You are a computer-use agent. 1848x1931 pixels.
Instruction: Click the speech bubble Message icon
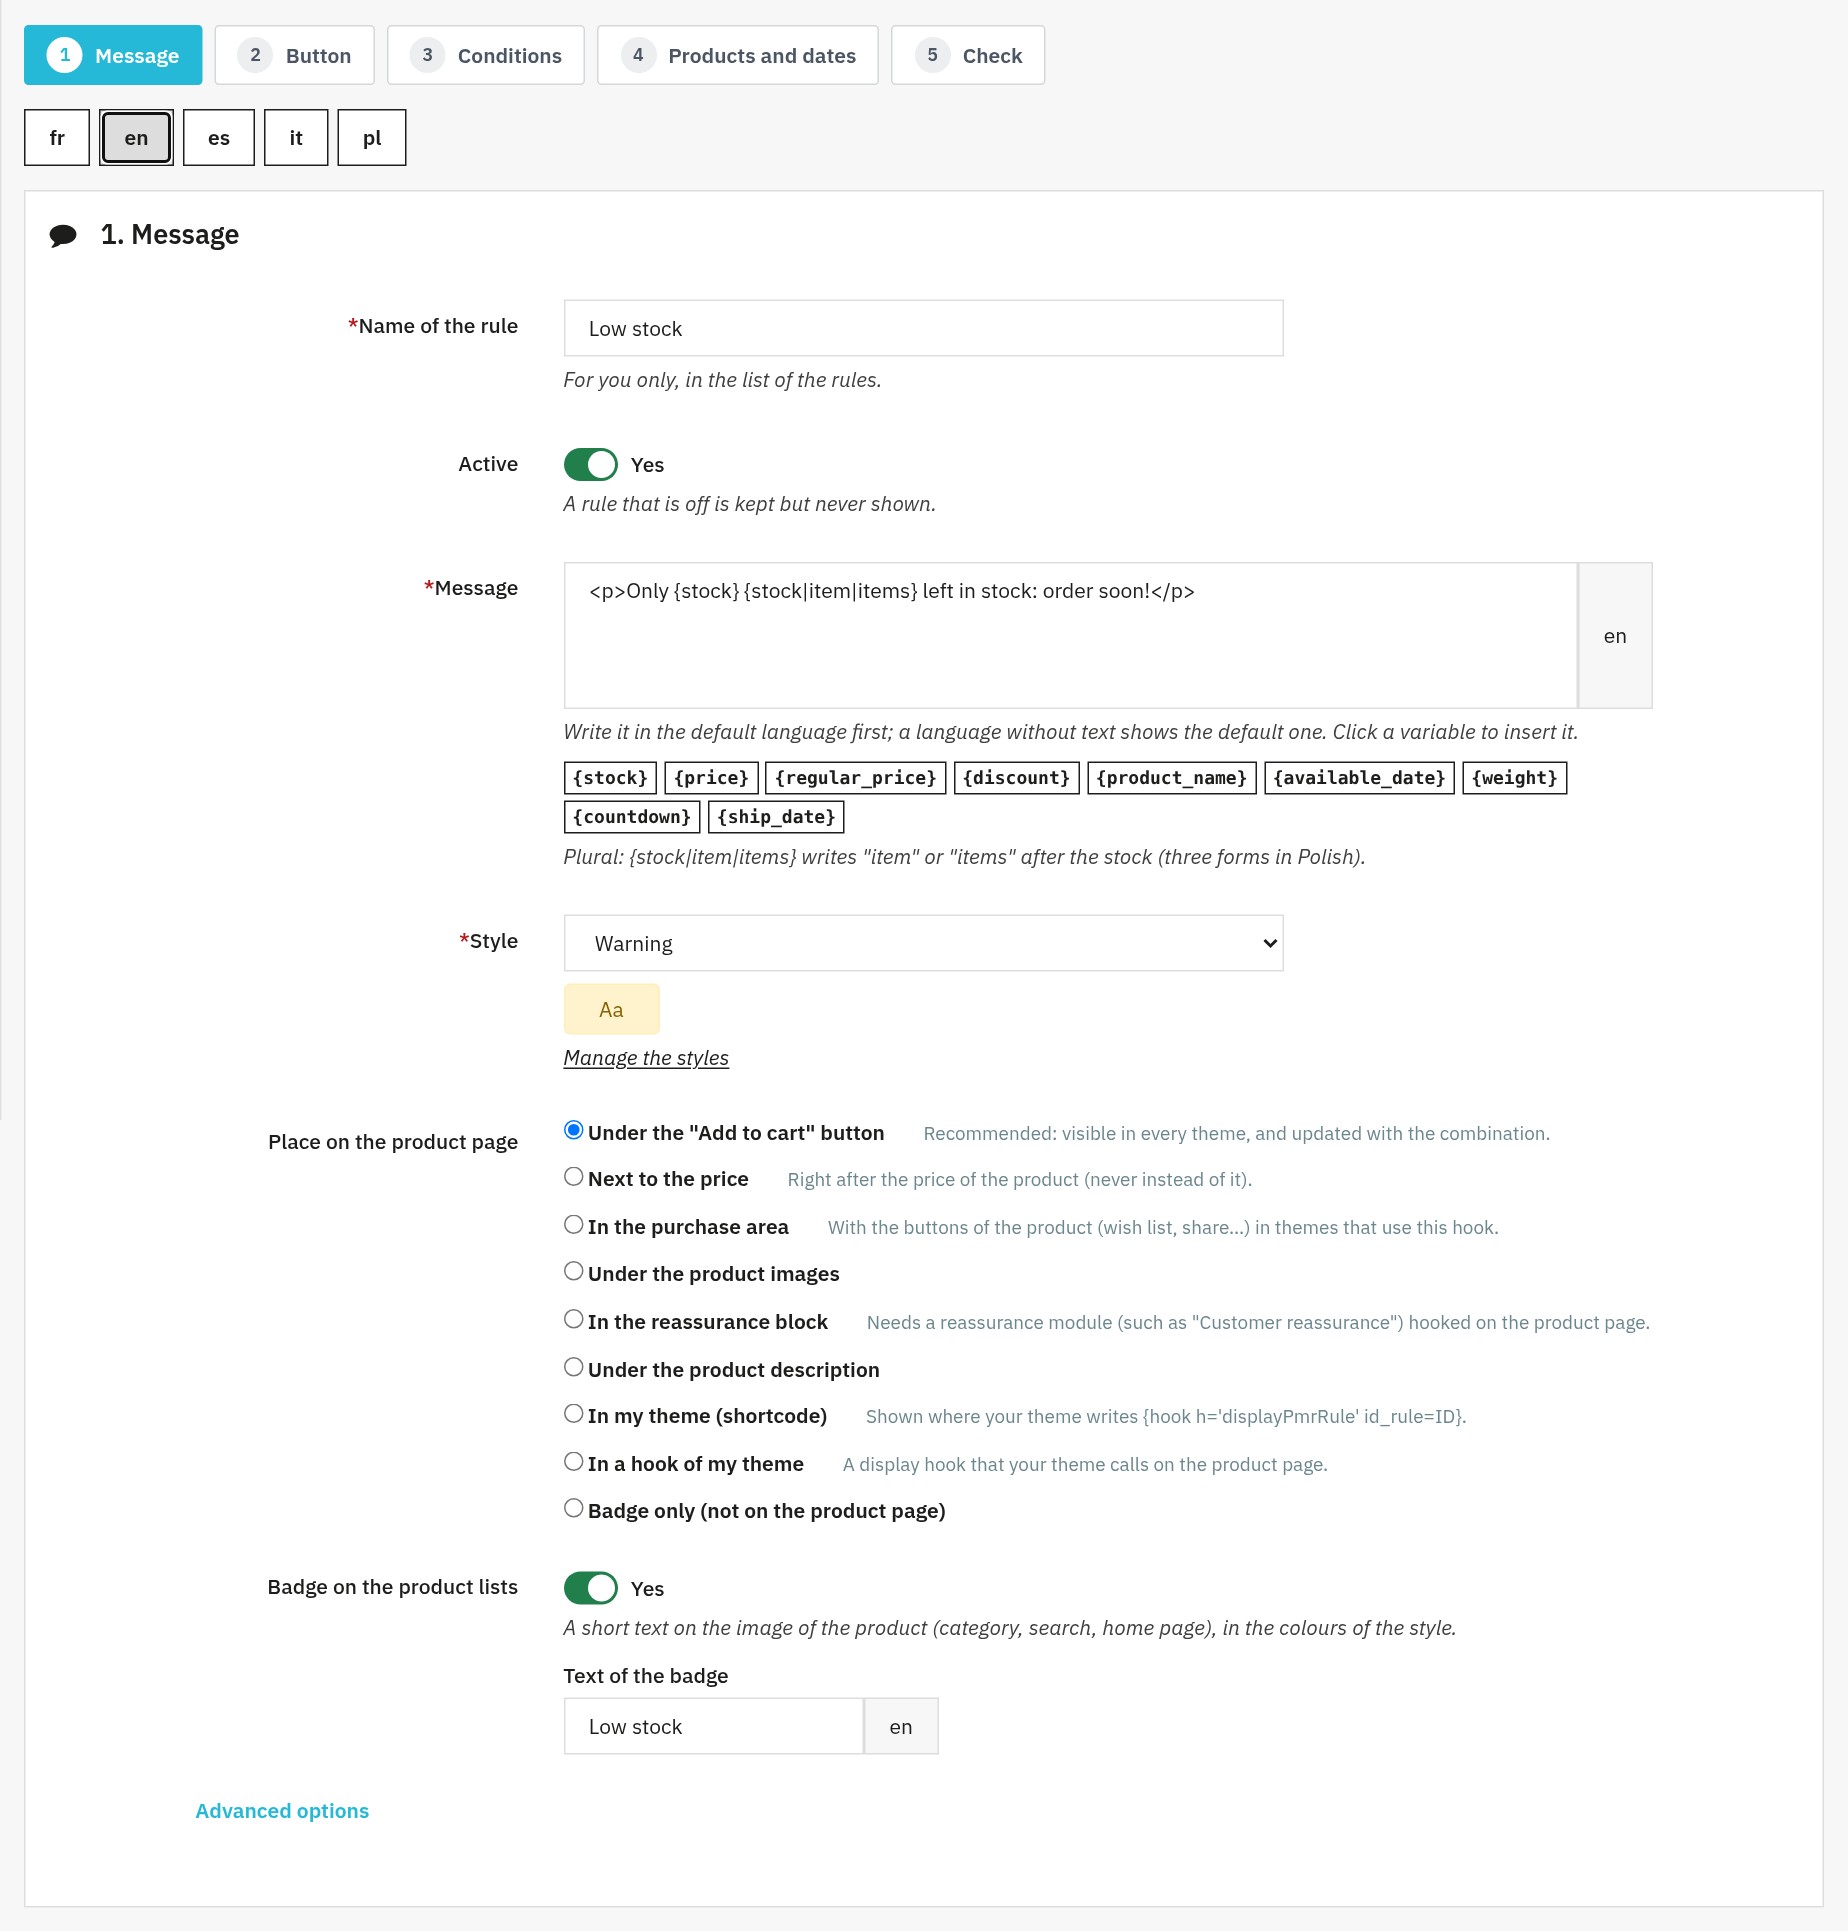63,235
